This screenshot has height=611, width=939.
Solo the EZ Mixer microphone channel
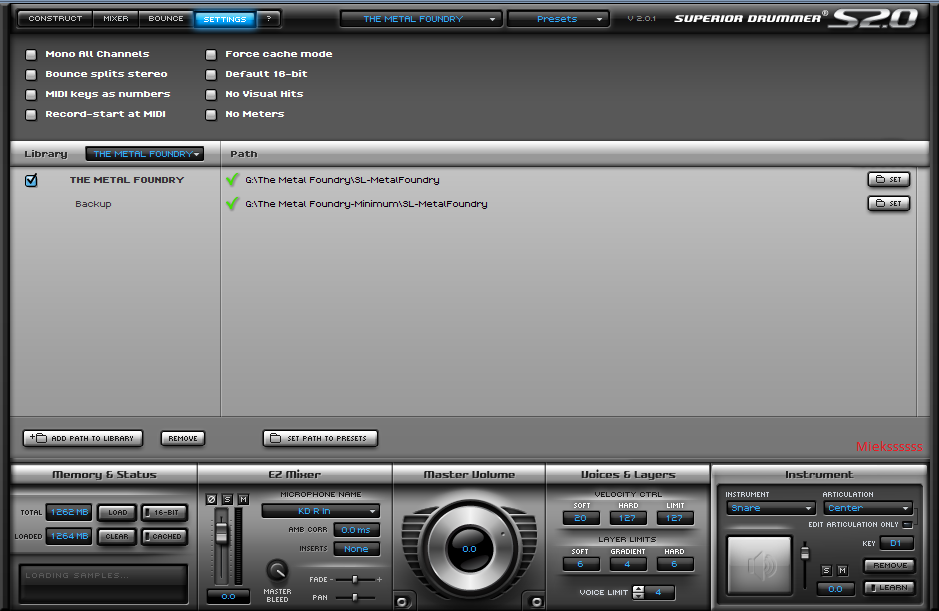point(227,499)
